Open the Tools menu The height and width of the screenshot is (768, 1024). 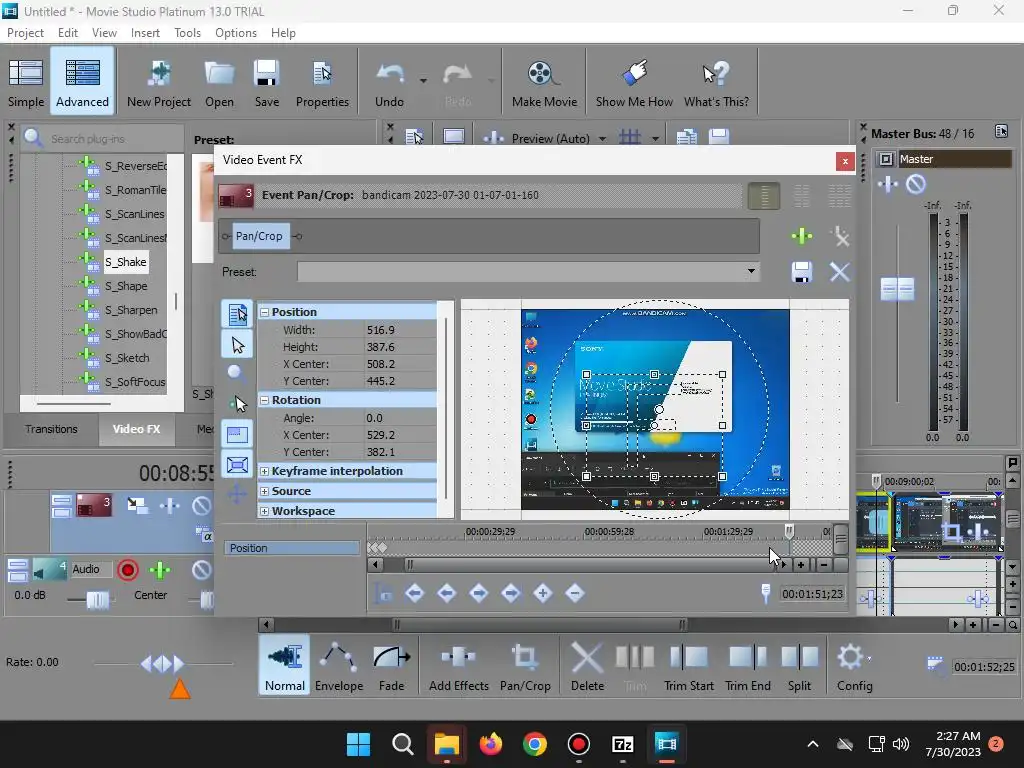click(187, 33)
